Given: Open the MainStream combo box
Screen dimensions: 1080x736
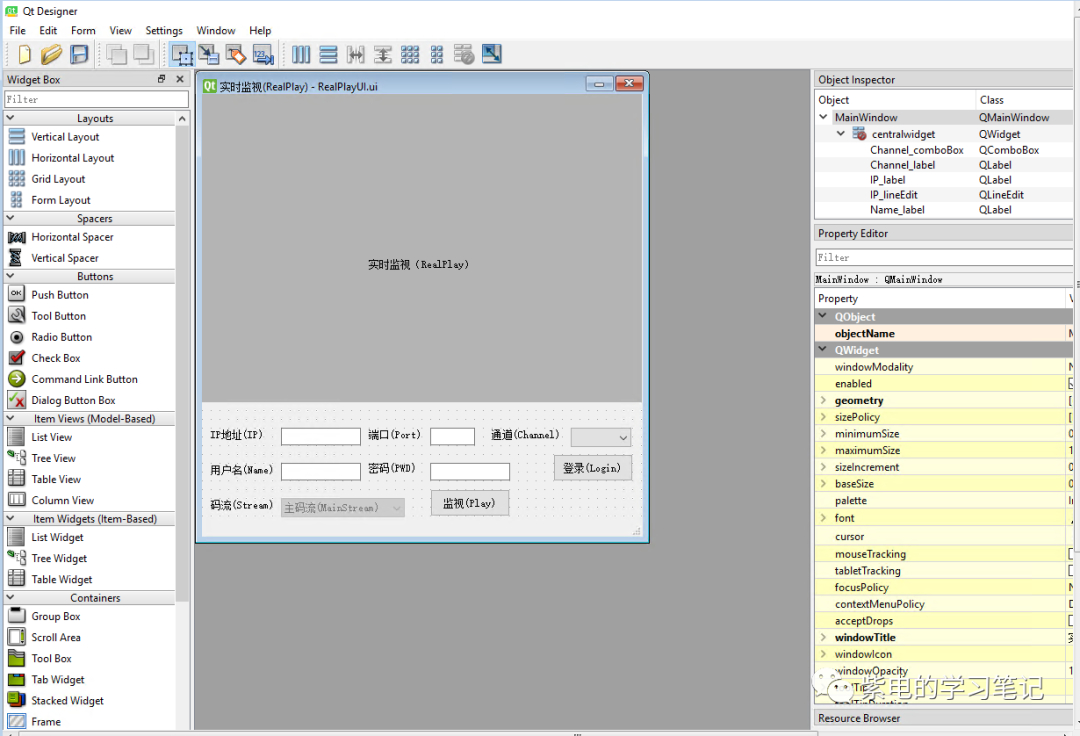Looking at the screenshot, I should click(342, 507).
